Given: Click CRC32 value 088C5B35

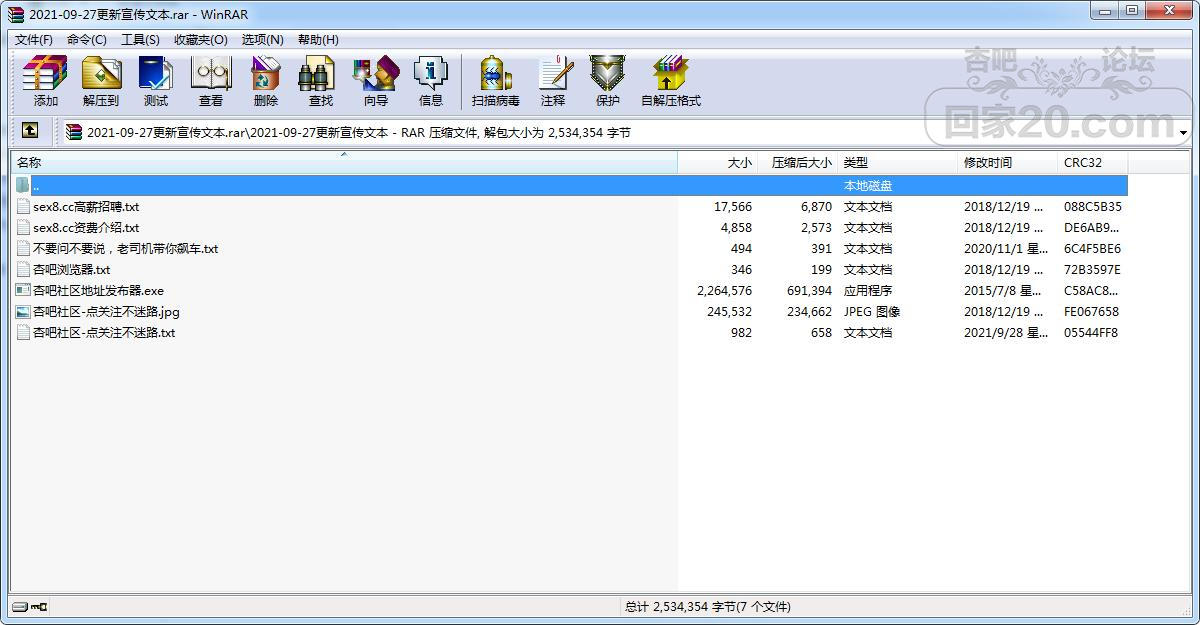Looking at the screenshot, I should pos(1092,206).
